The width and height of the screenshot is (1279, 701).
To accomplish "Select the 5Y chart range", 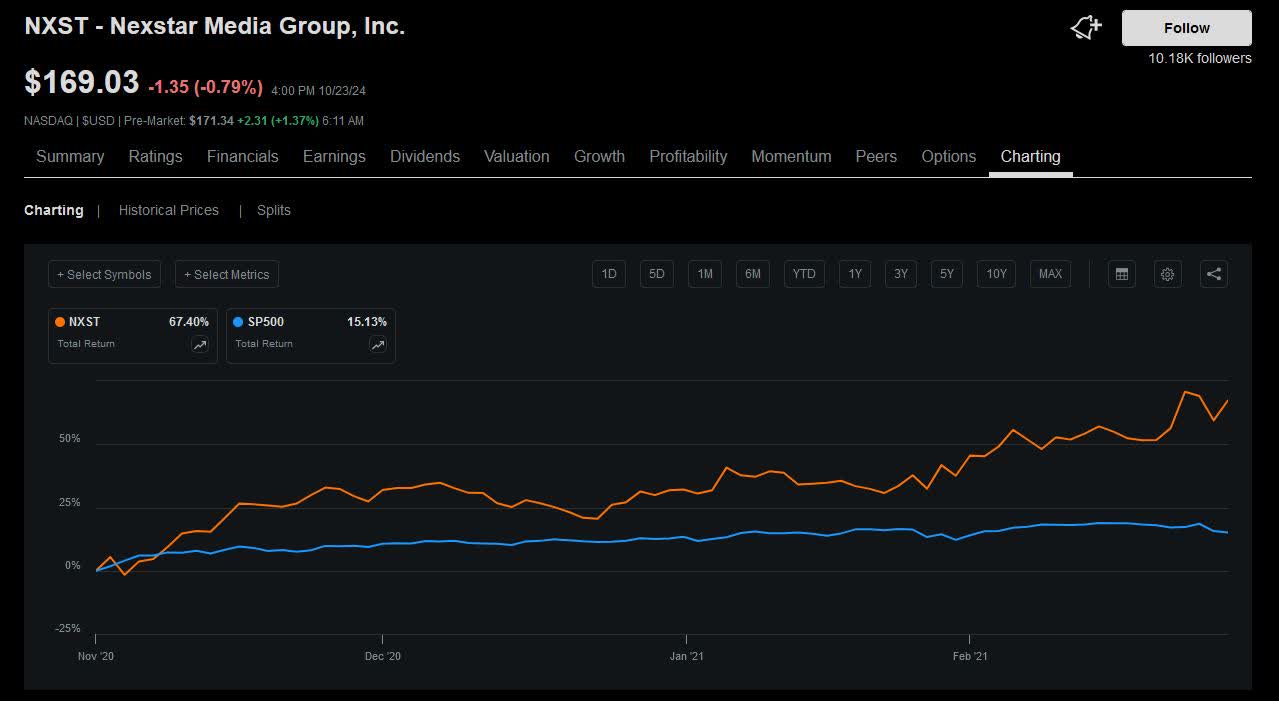I will (x=946, y=274).
